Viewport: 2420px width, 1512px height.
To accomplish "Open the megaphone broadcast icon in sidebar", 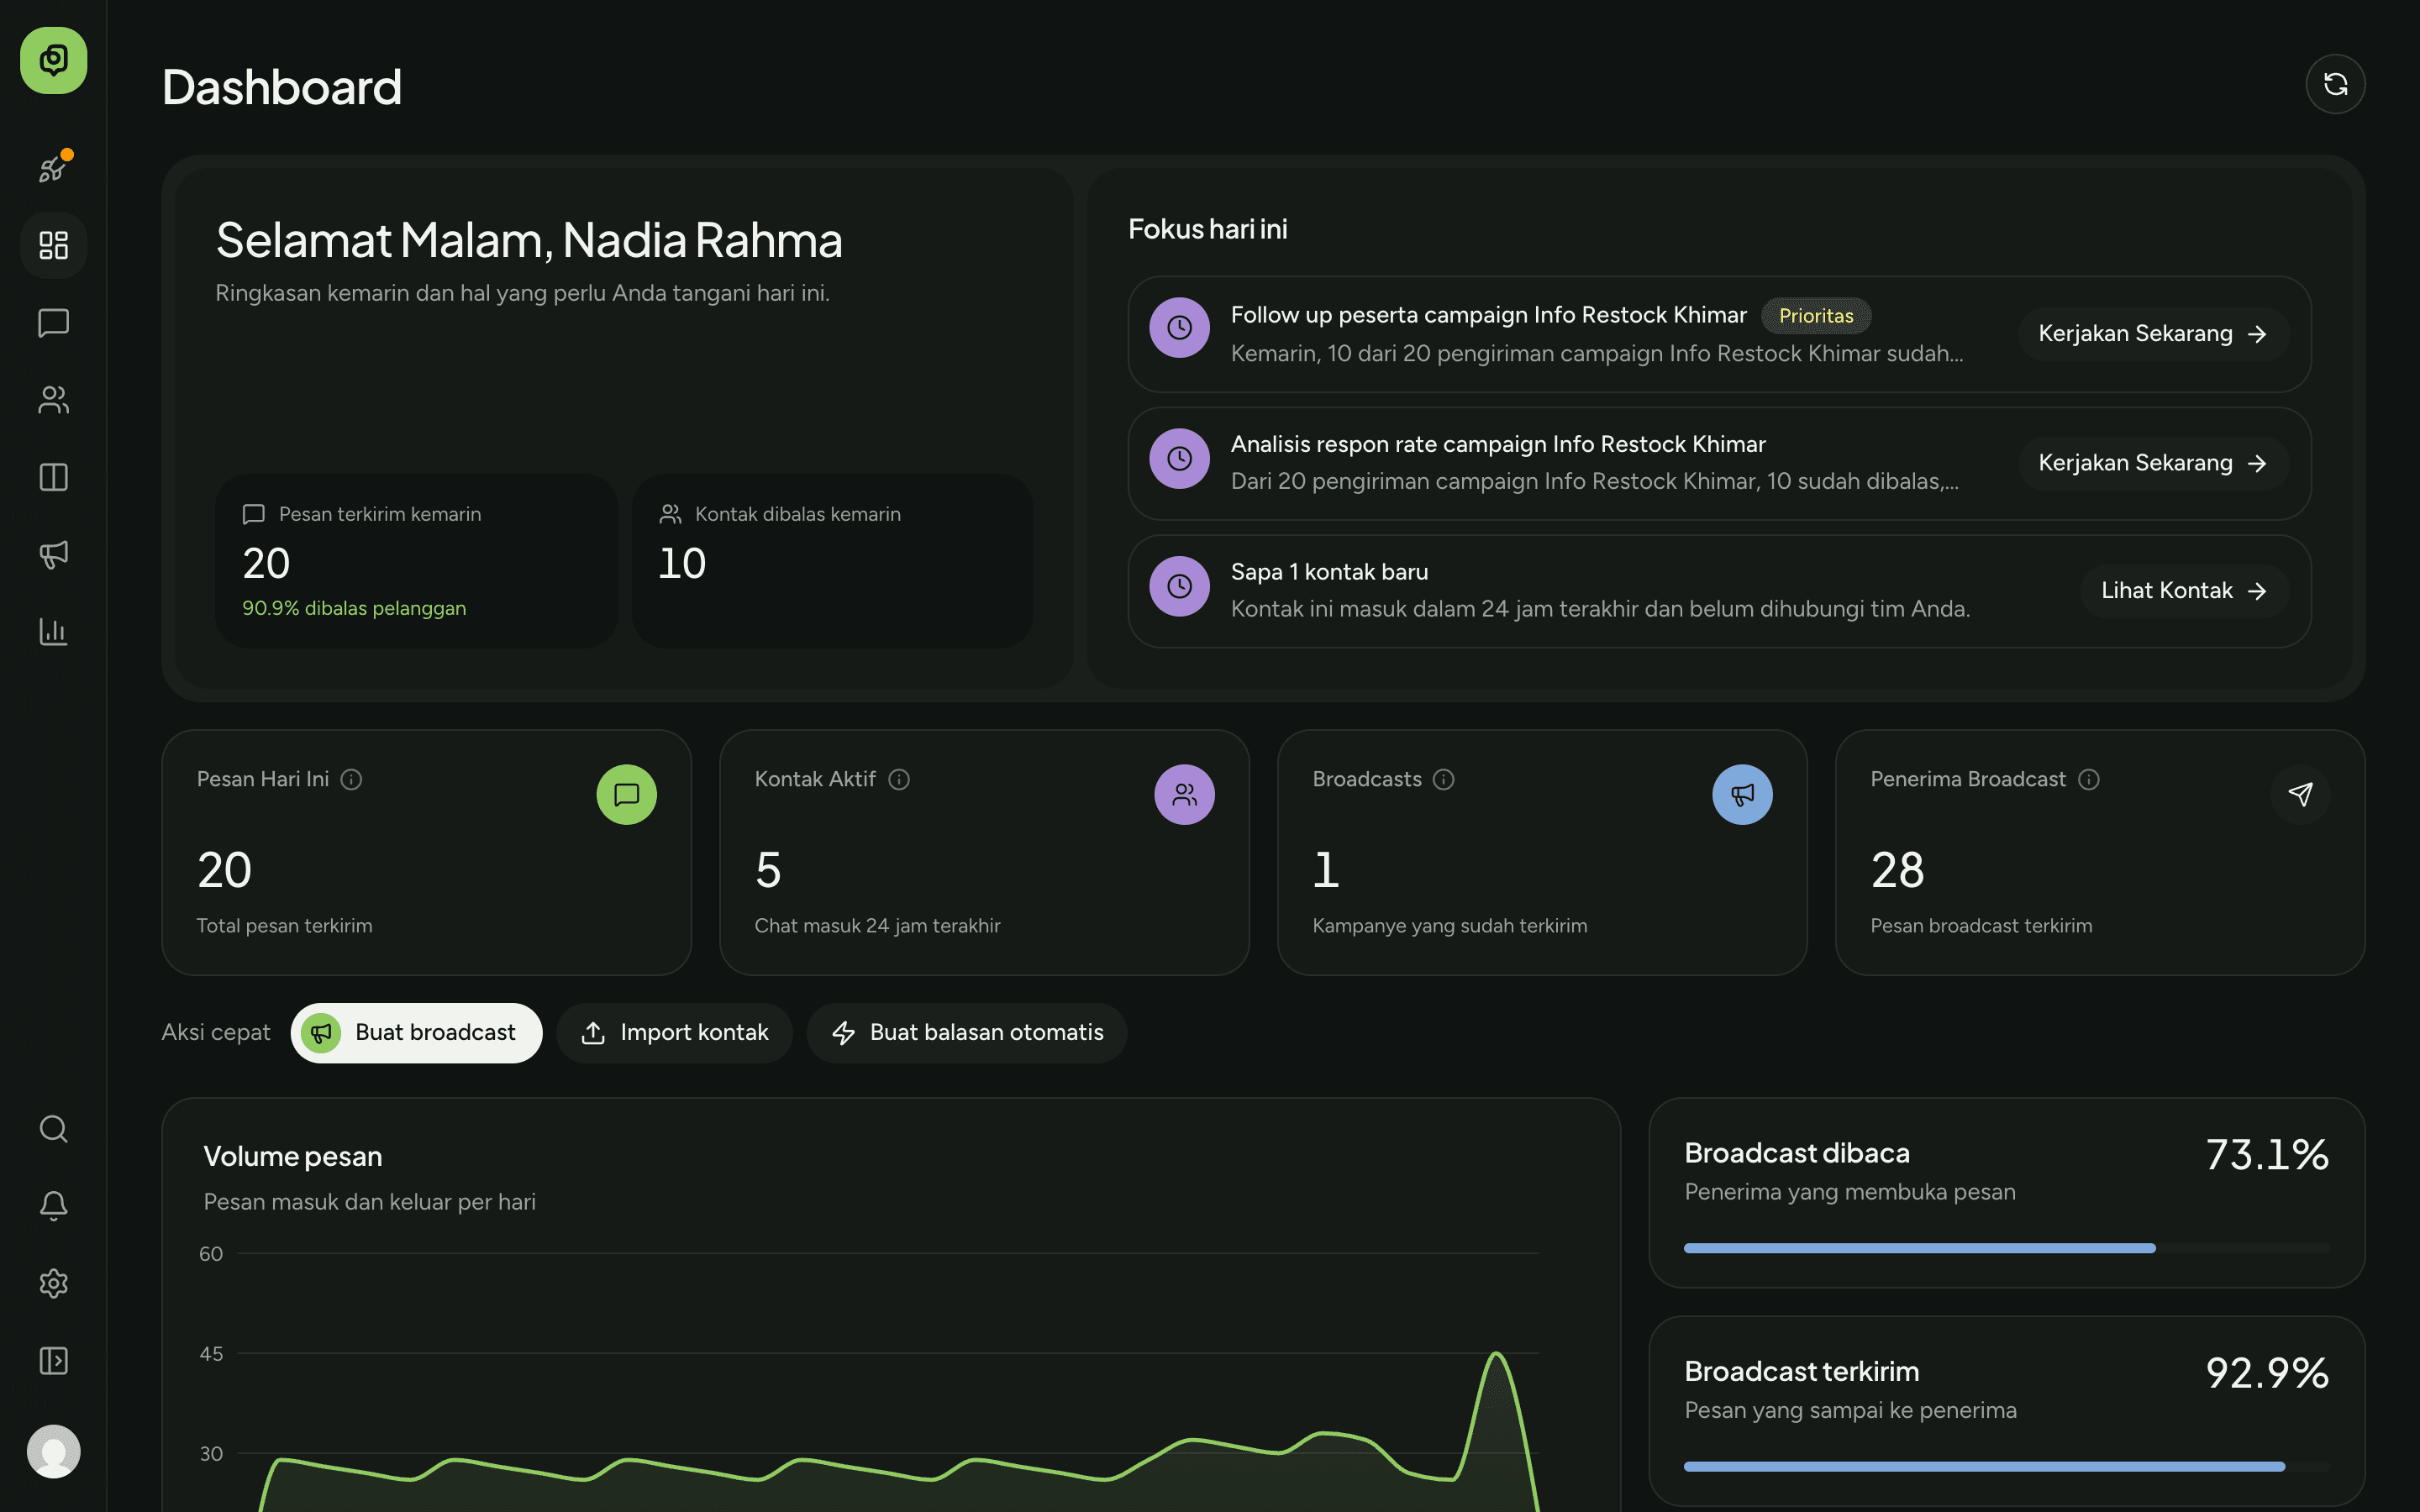I will pos(54,554).
